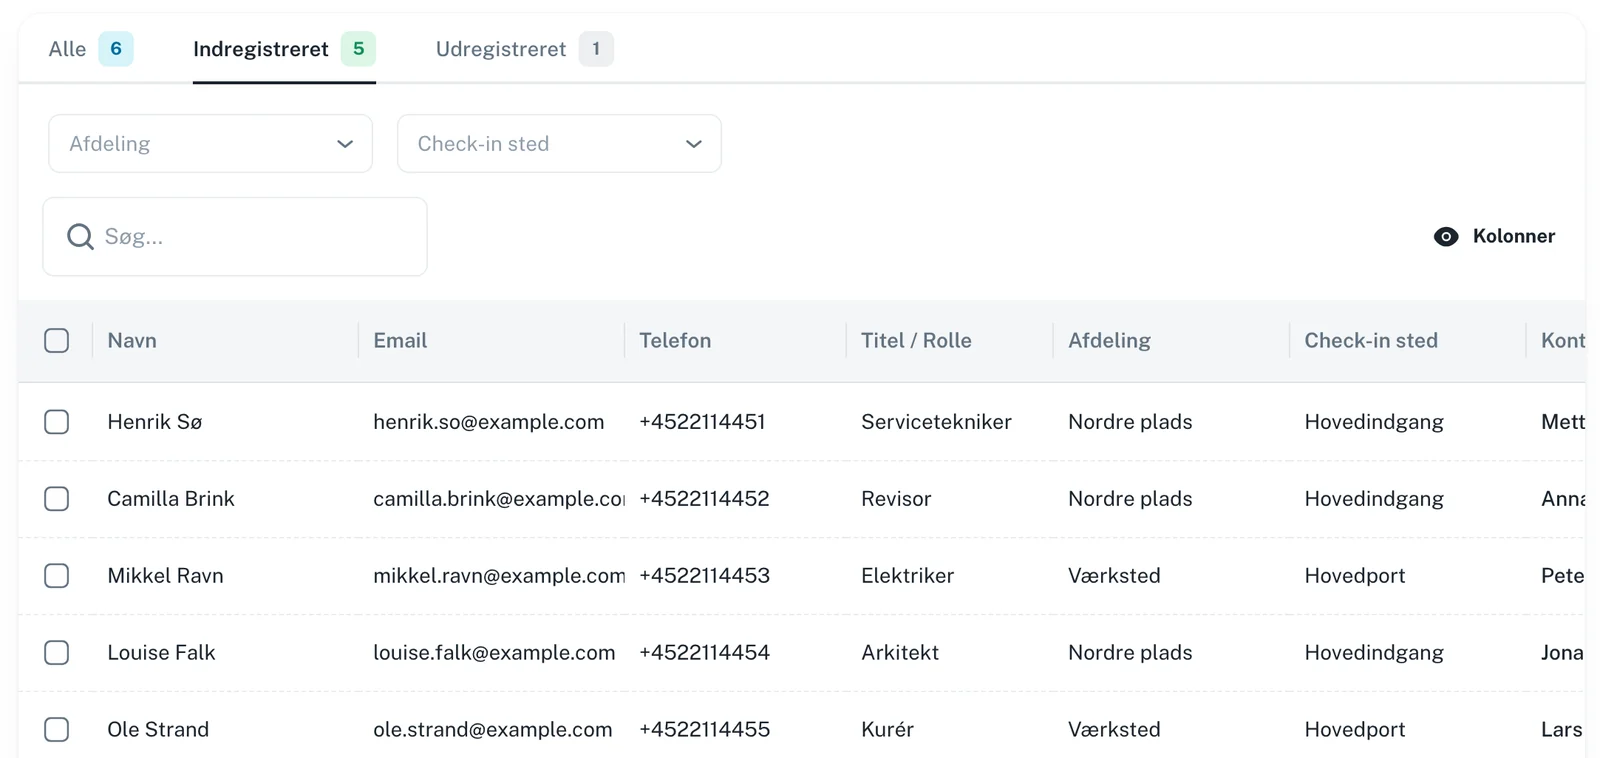Image resolution: width=1600 pixels, height=758 pixels.
Task: Check the box for Henrik Sø
Action: pos(57,422)
